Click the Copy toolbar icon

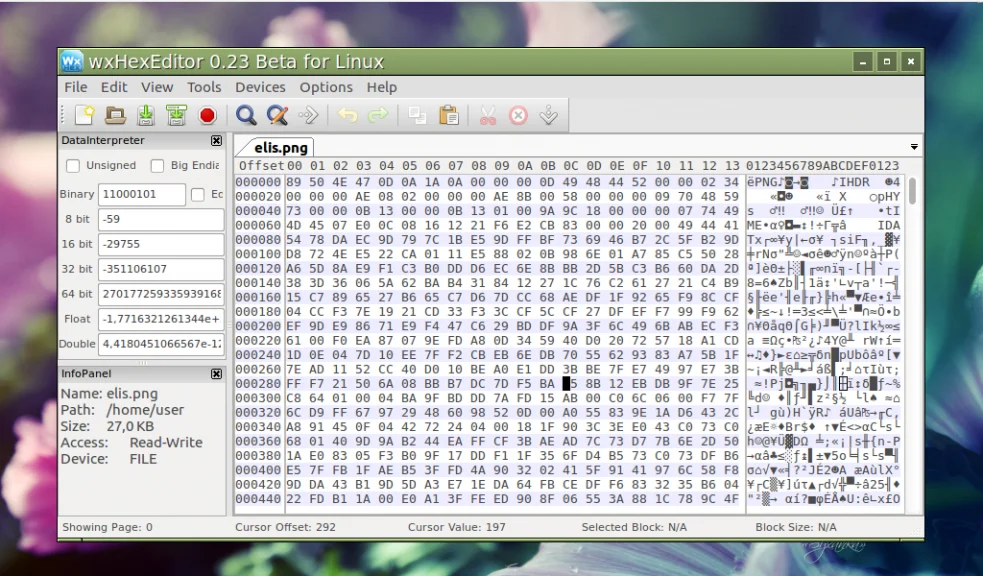417,115
